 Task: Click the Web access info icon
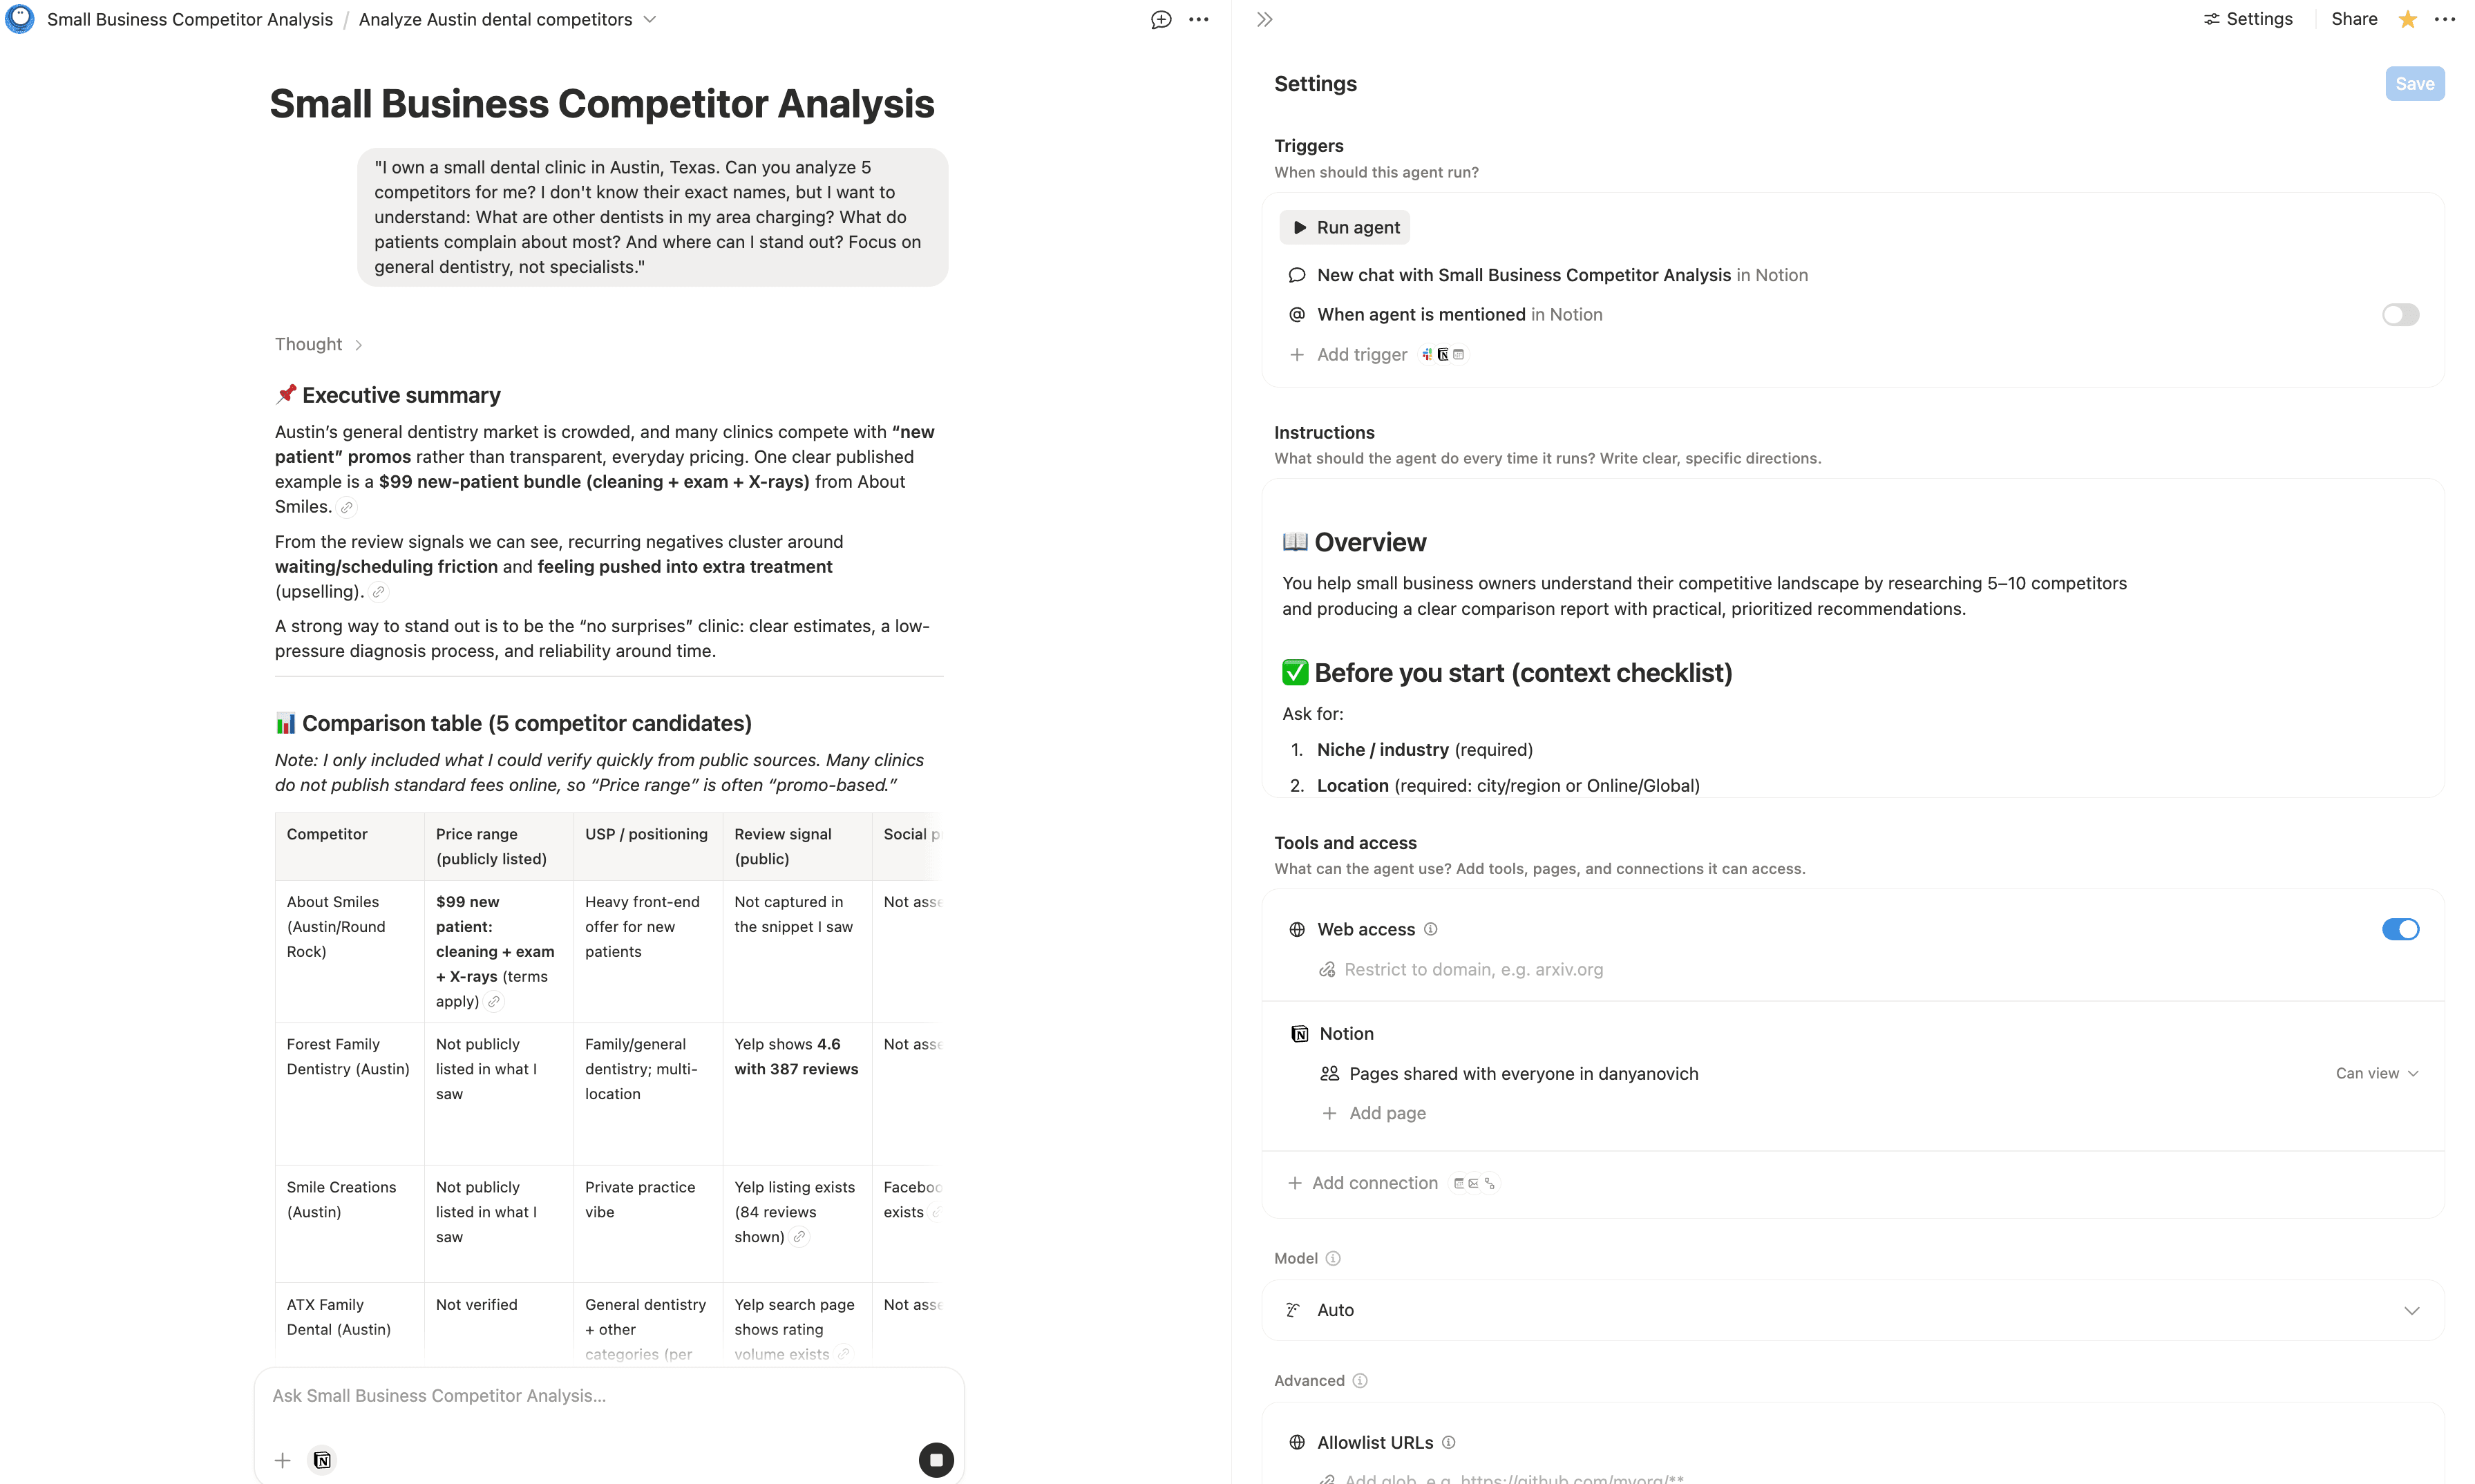click(1430, 929)
